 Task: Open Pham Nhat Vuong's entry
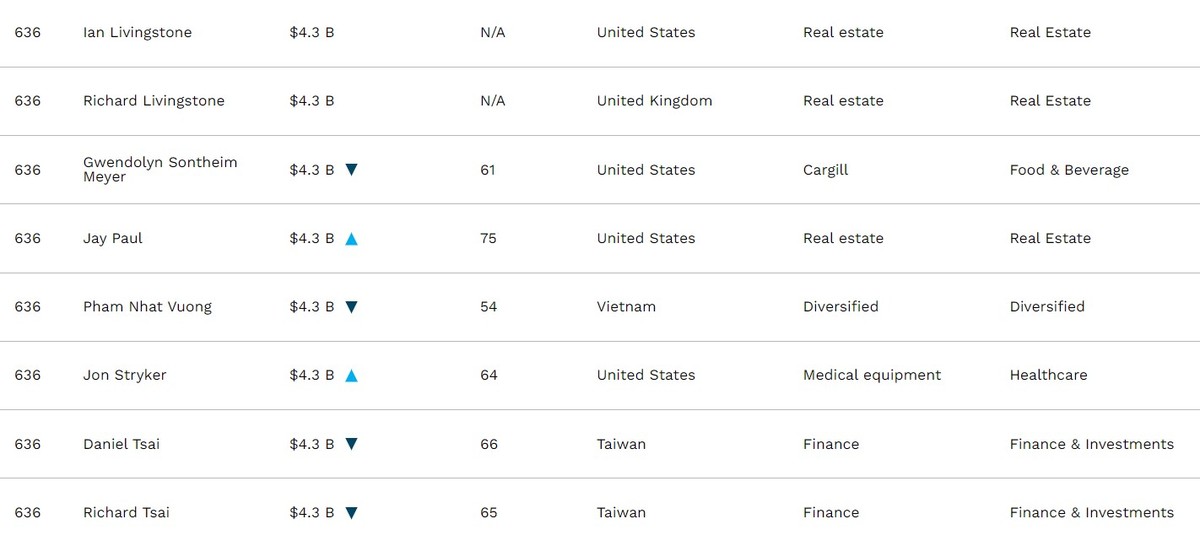pyautogui.click(x=147, y=307)
